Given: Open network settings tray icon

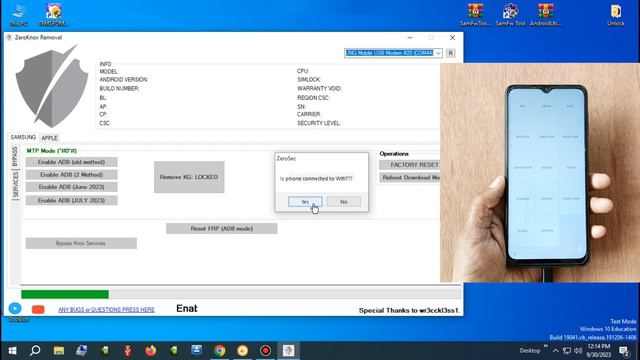Looking at the screenshot, I should [567, 351].
